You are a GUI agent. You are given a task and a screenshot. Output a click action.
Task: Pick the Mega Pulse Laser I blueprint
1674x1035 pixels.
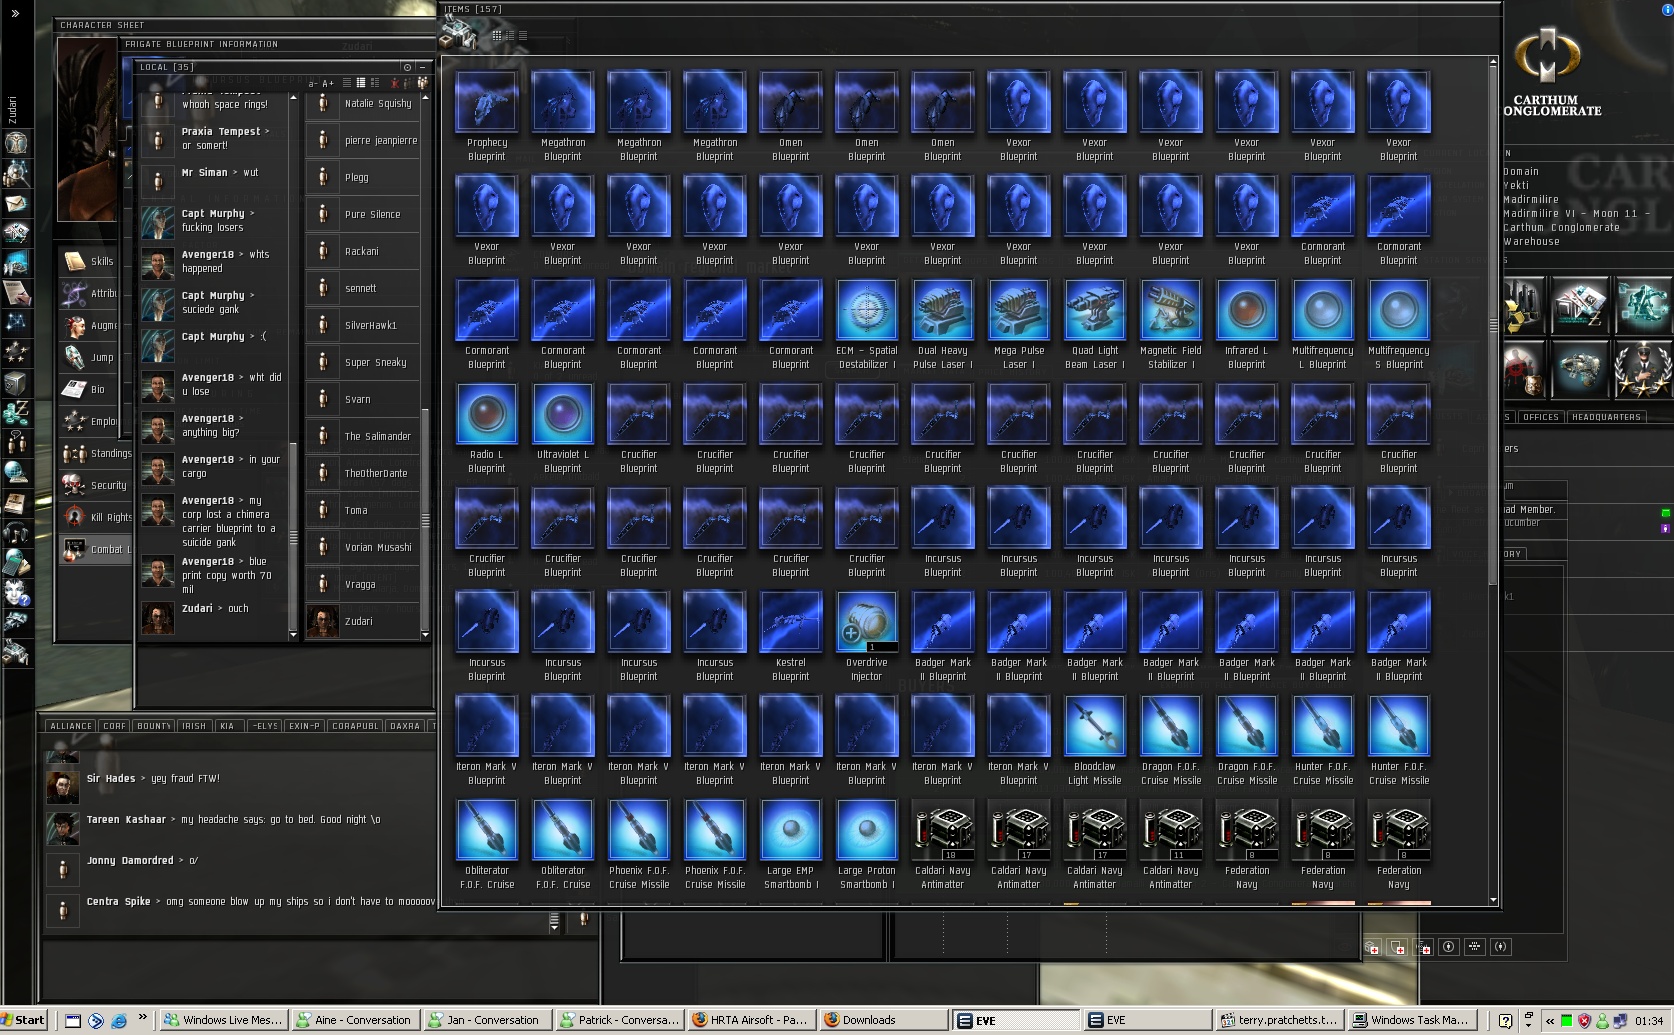[x=1019, y=324]
